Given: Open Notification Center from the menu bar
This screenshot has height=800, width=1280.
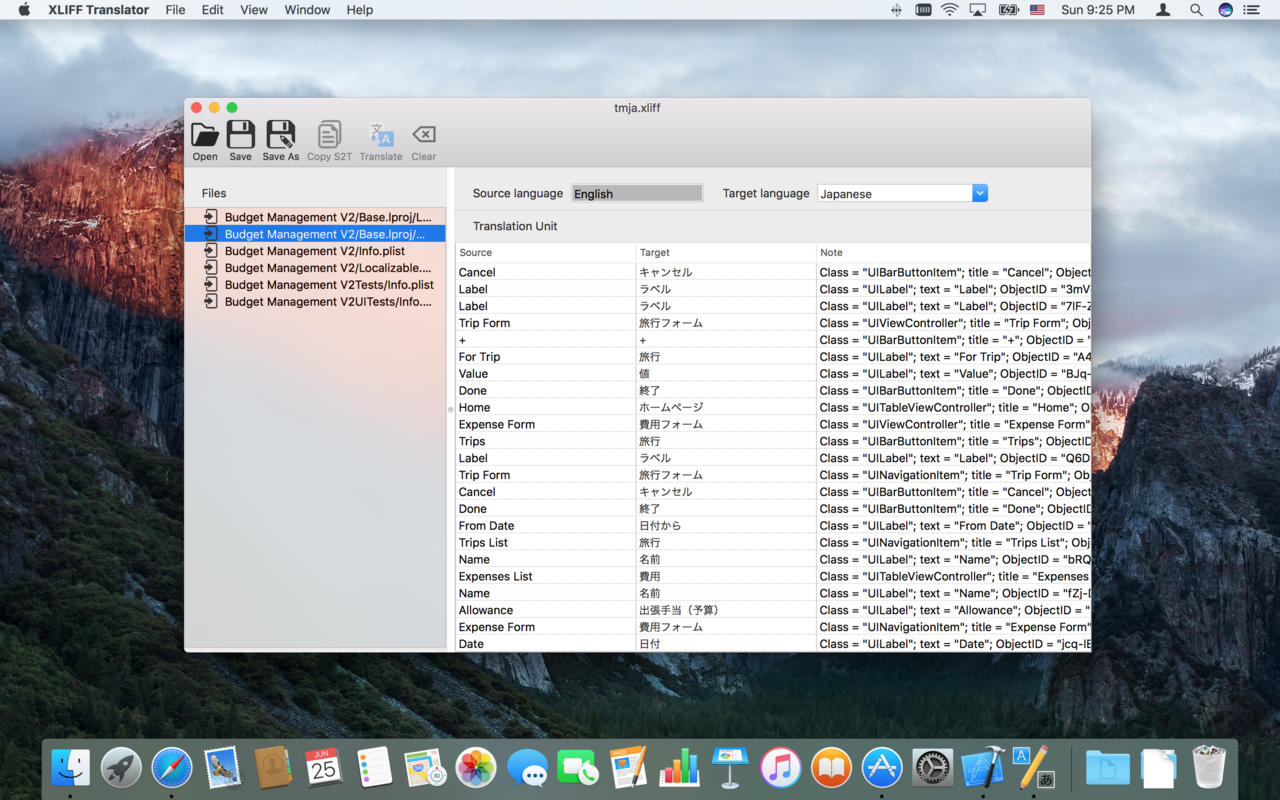Looking at the screenshot, I should tap(1252, 10).
